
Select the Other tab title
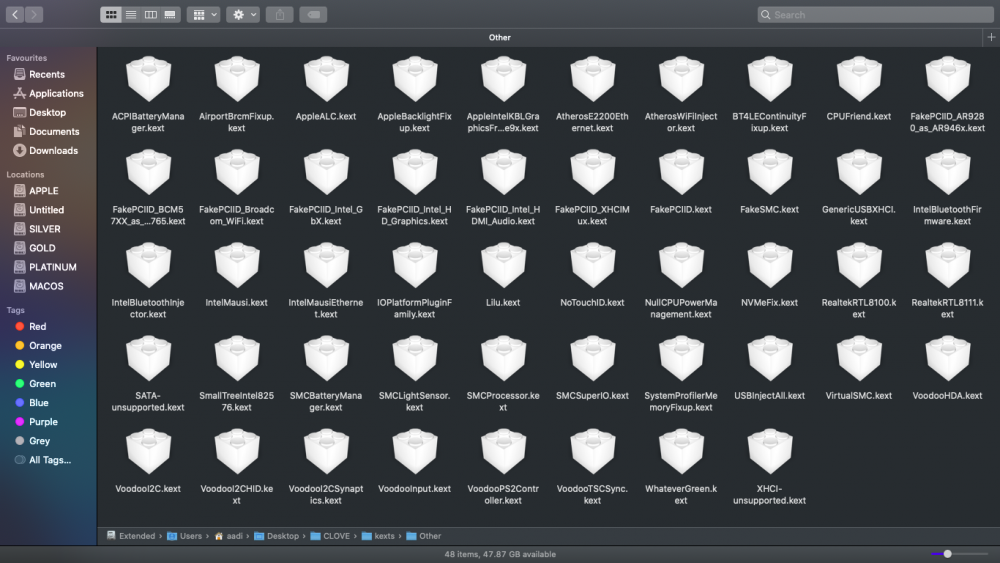click(x=500, y=38)
